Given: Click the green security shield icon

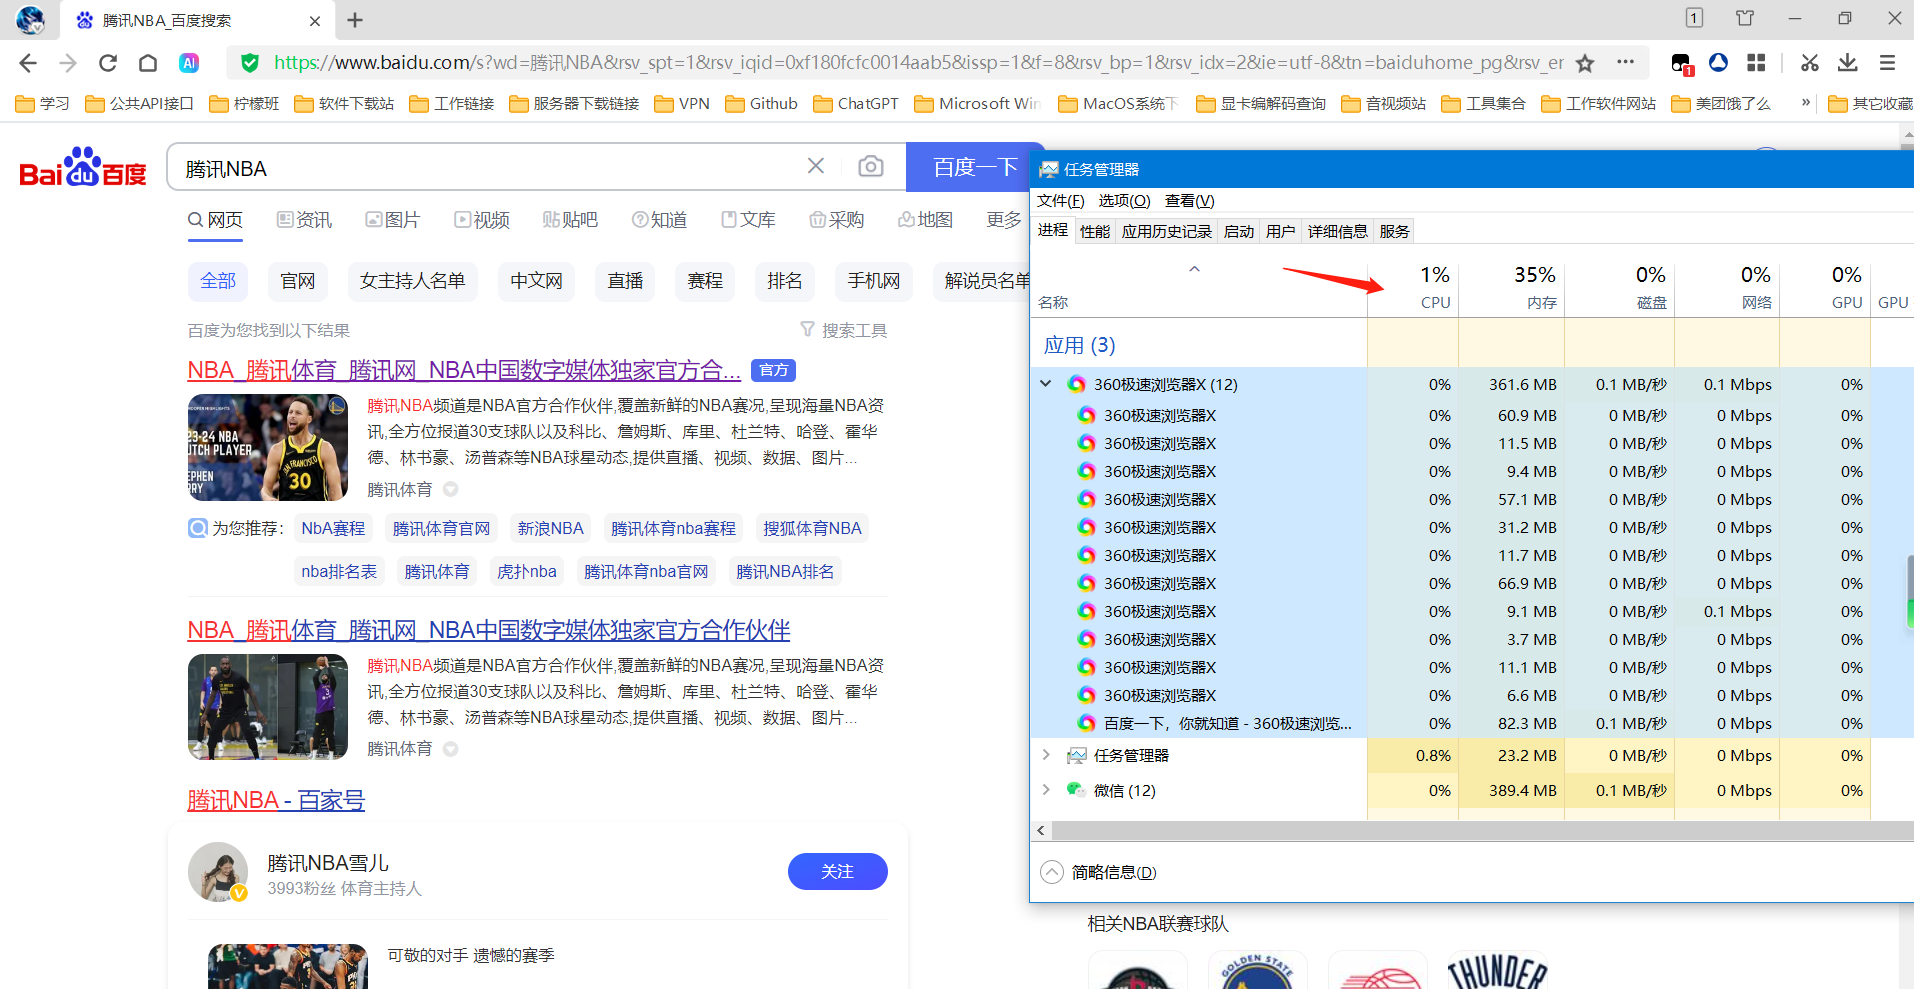Looking at the screenshot, I should click(250, 63).
